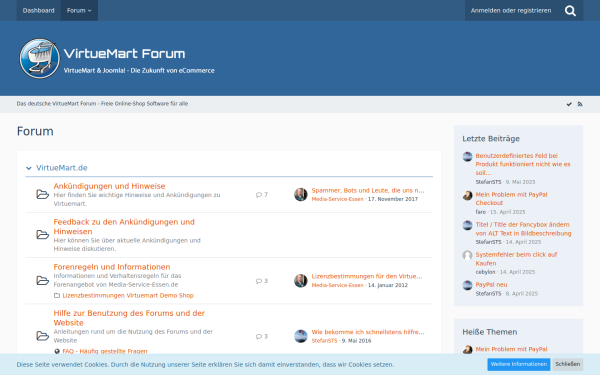Open thread Lizenzbestimmungen für den Virtue...
The width and height of the screenshot is (600, 375).
click(367, 276)
